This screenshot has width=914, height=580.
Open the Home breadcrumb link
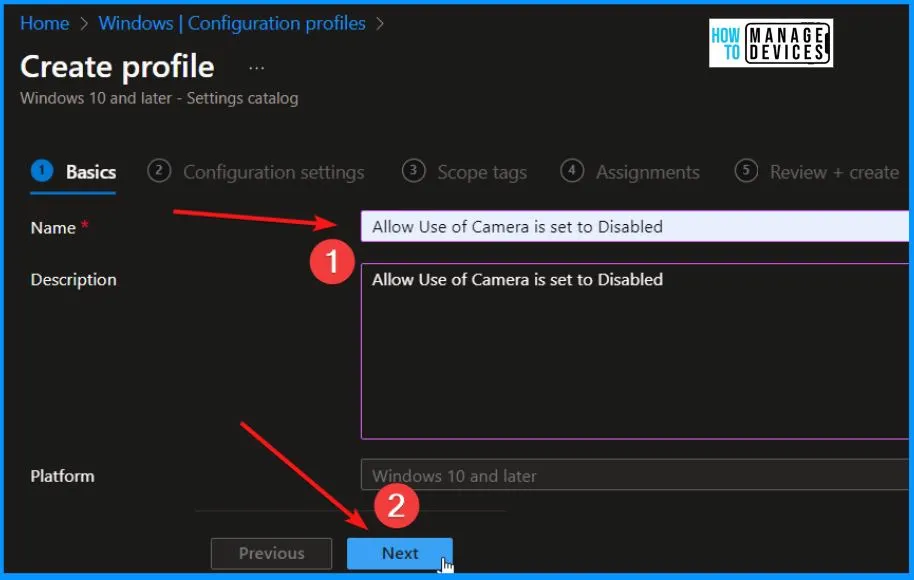44,23
